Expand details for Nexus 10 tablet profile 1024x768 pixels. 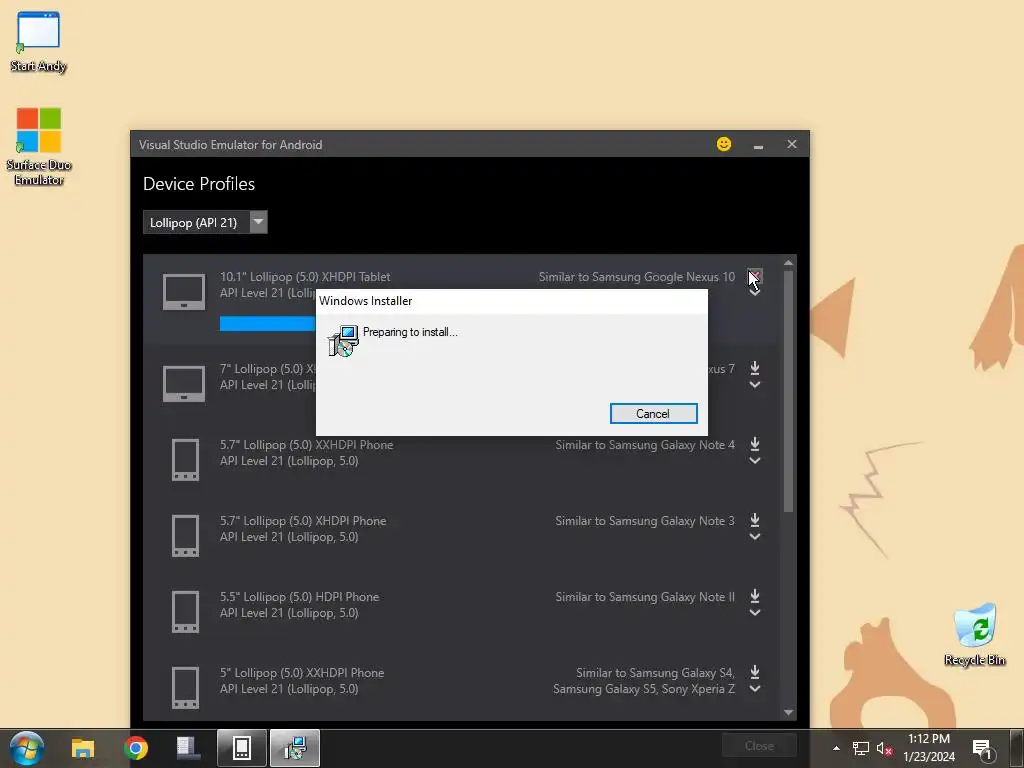pyautogui.click(x=755, y=293)
